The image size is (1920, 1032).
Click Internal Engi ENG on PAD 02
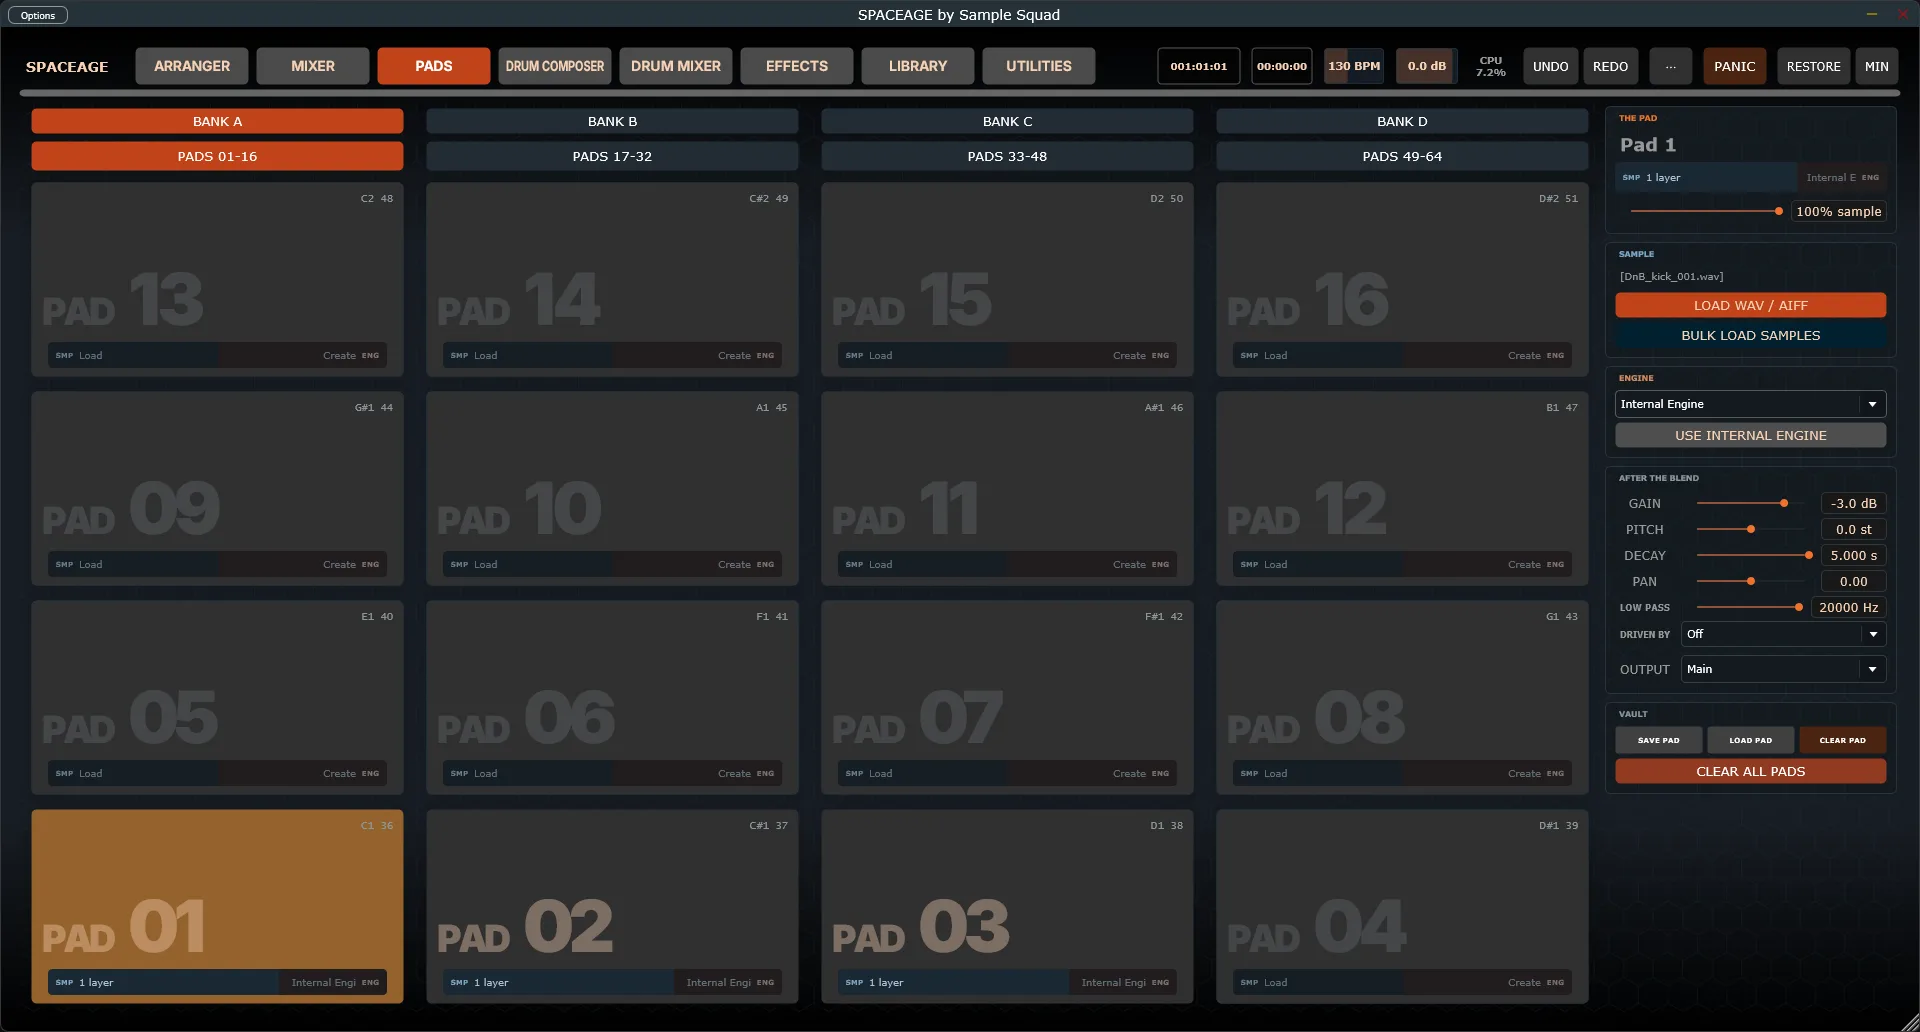pos(729,982)
